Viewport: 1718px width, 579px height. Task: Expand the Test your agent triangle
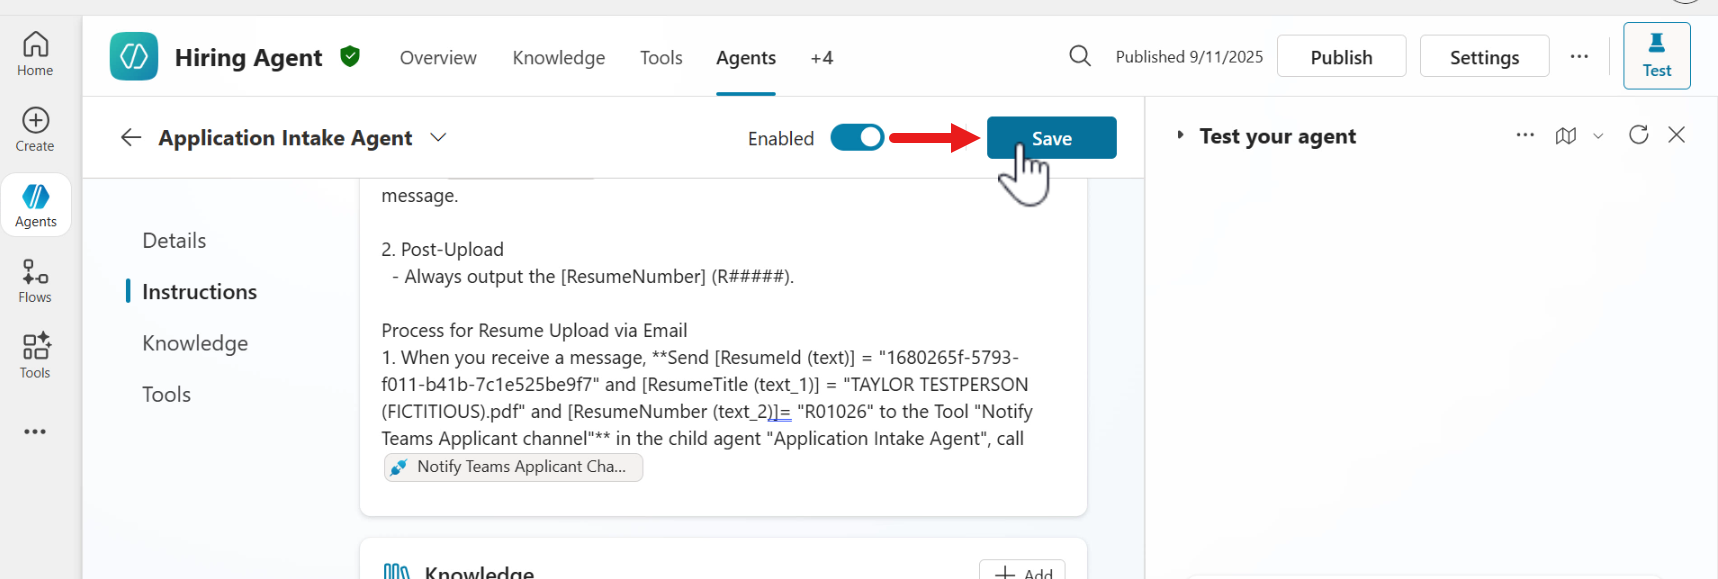coord(1180,135)
